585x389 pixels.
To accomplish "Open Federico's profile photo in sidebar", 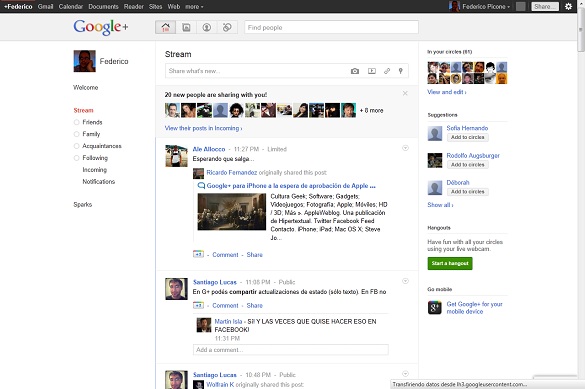I will (x=85, y=61).
